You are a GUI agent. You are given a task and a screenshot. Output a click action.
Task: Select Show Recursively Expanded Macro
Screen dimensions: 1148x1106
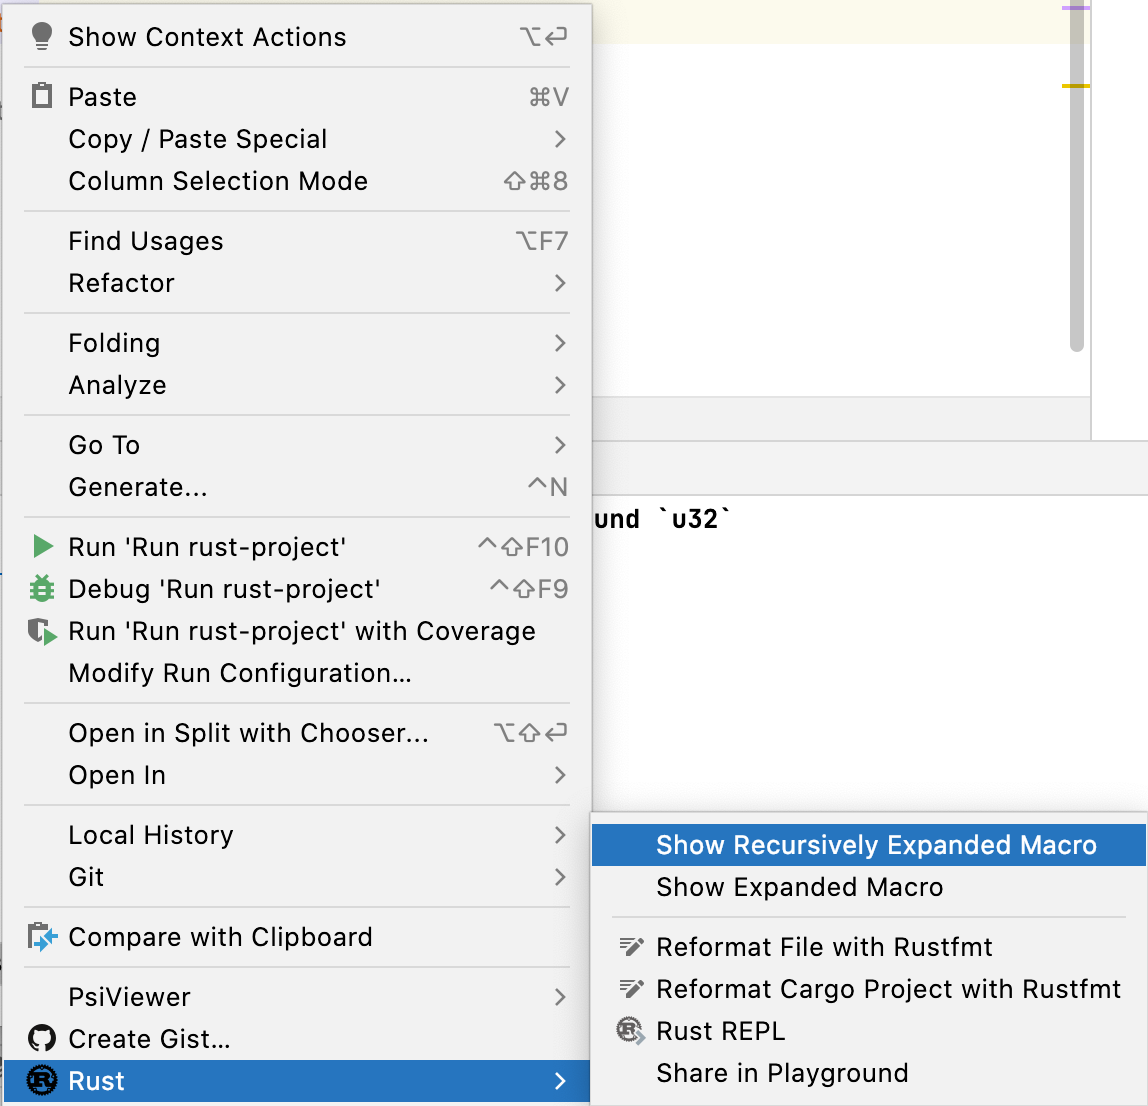(869, 845)
